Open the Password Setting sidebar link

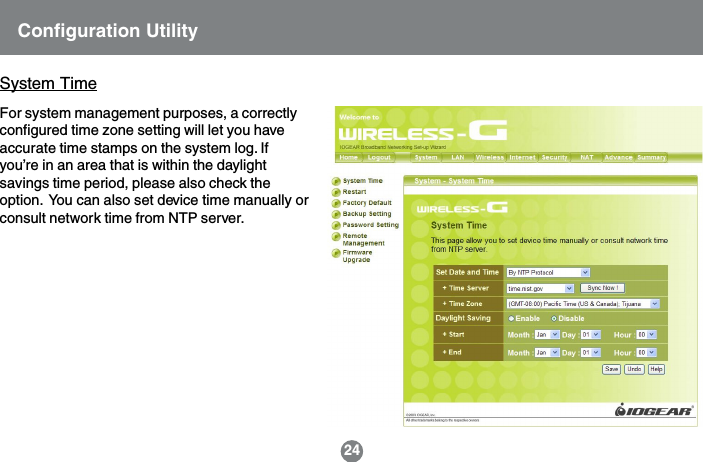[x=371, y=225]
